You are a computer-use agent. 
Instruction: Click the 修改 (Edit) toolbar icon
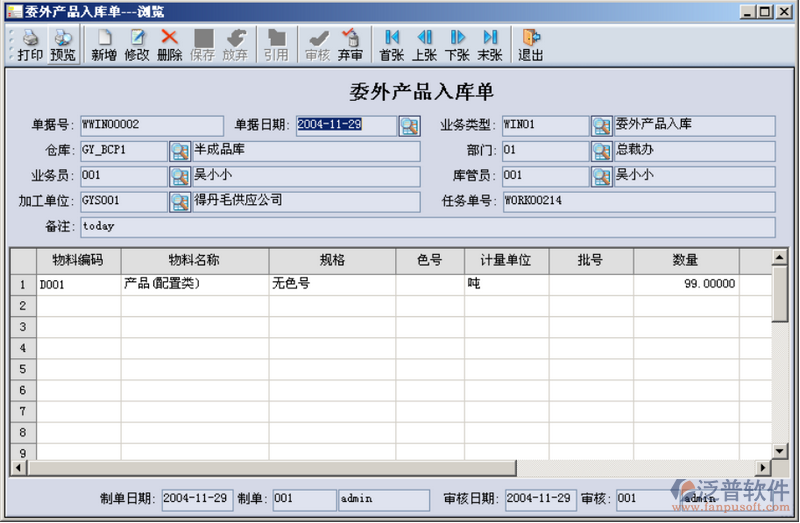point(137,45)
